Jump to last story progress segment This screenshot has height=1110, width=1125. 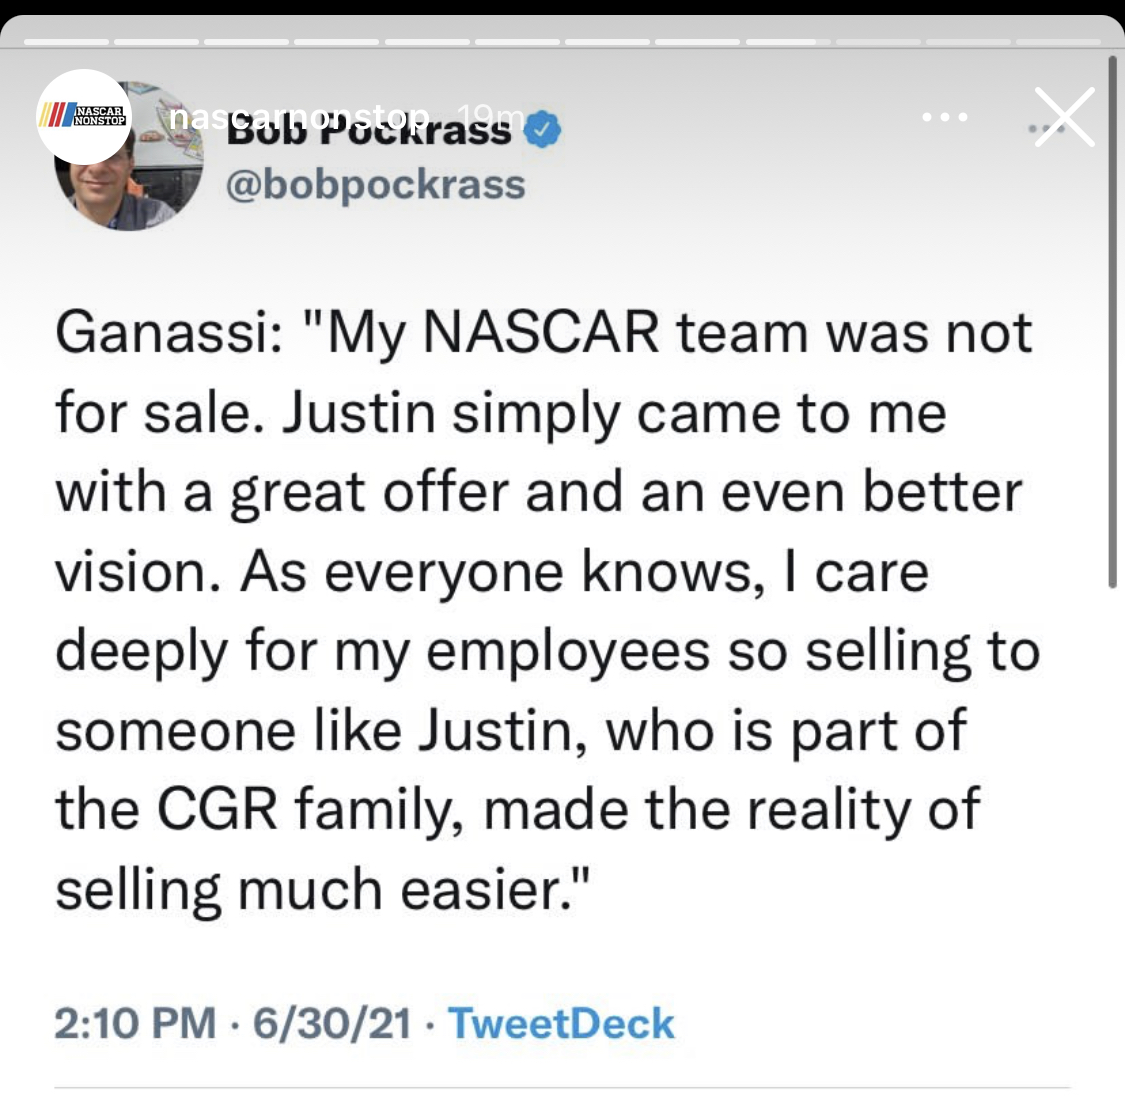(1058, 42)
